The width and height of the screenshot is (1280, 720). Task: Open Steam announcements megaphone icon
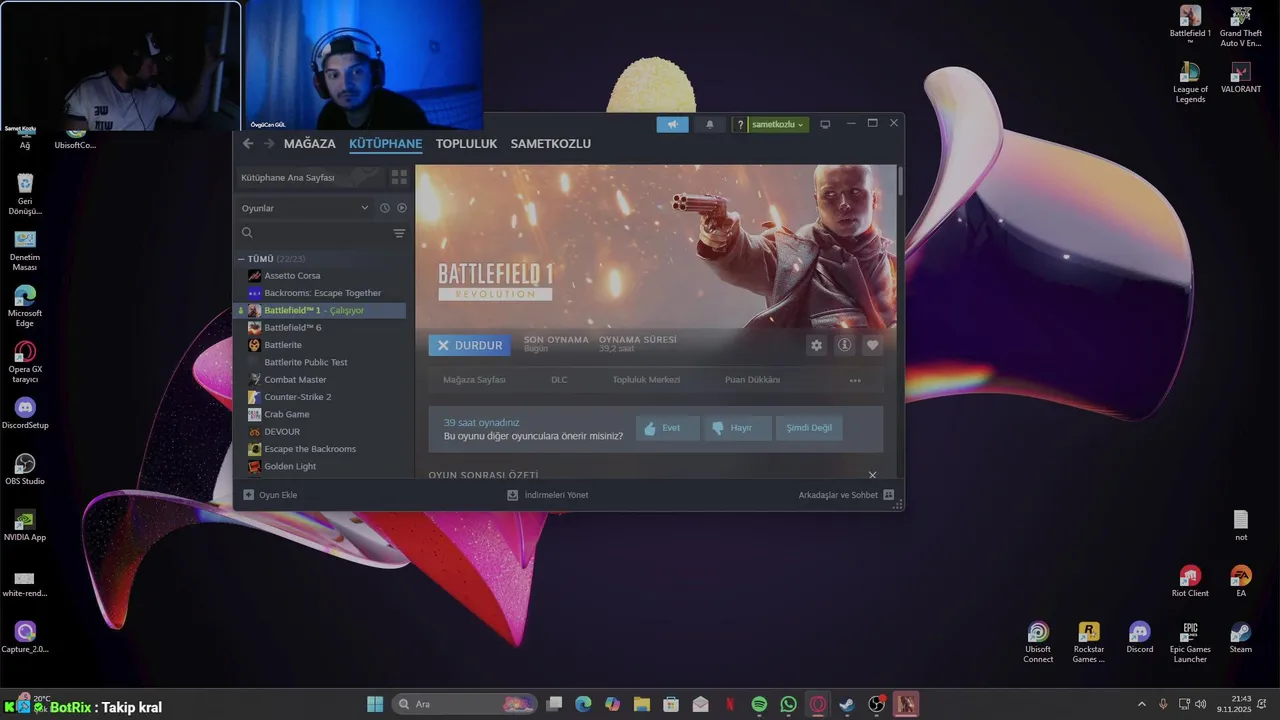(672, 125)
